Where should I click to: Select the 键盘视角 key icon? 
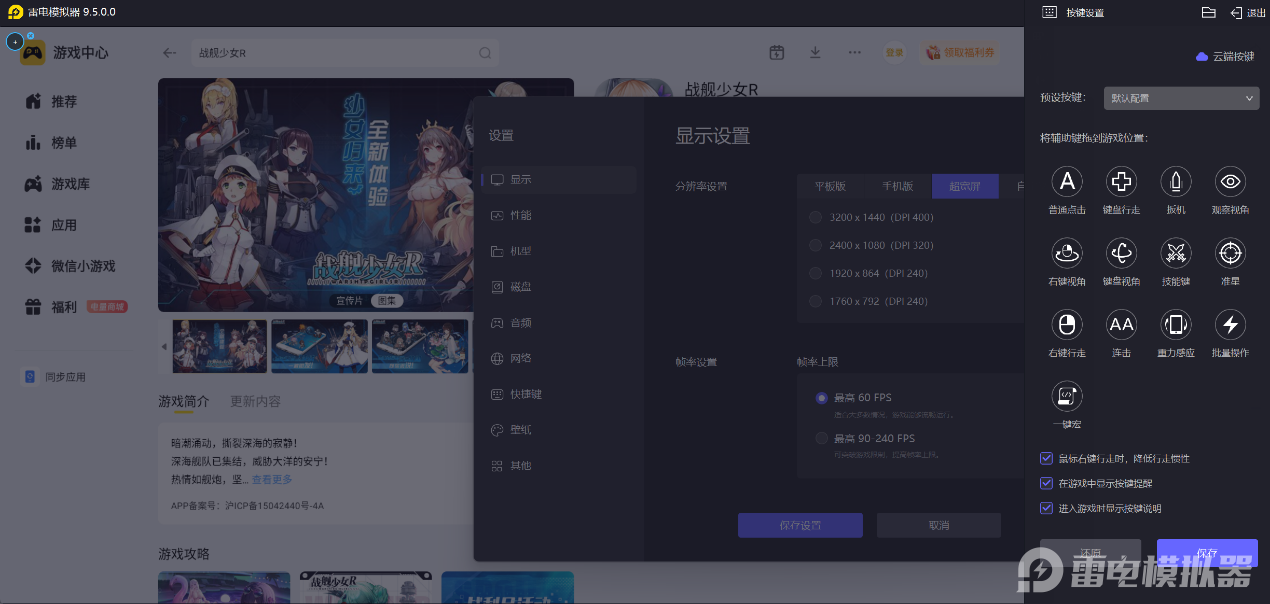(1121, 253)
